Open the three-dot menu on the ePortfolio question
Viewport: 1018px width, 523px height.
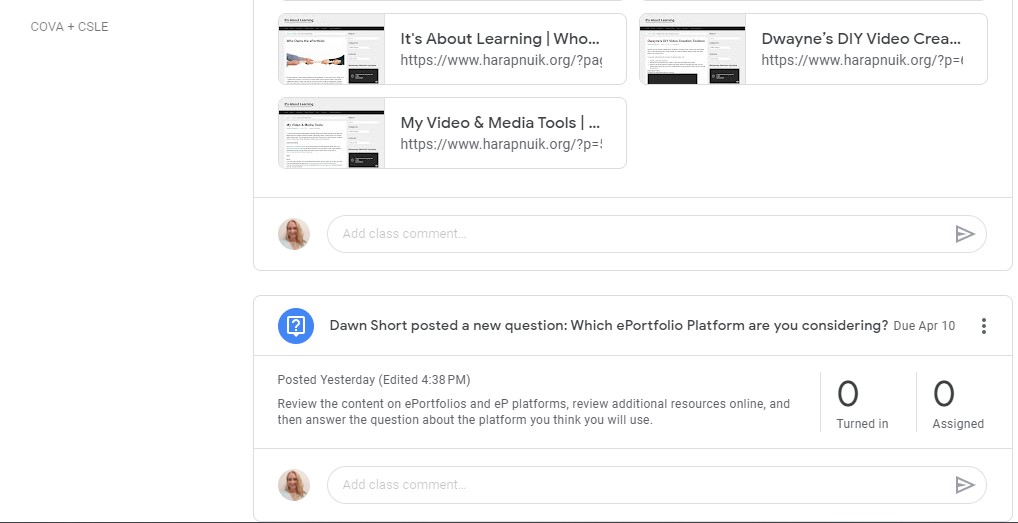coord(984,326)
